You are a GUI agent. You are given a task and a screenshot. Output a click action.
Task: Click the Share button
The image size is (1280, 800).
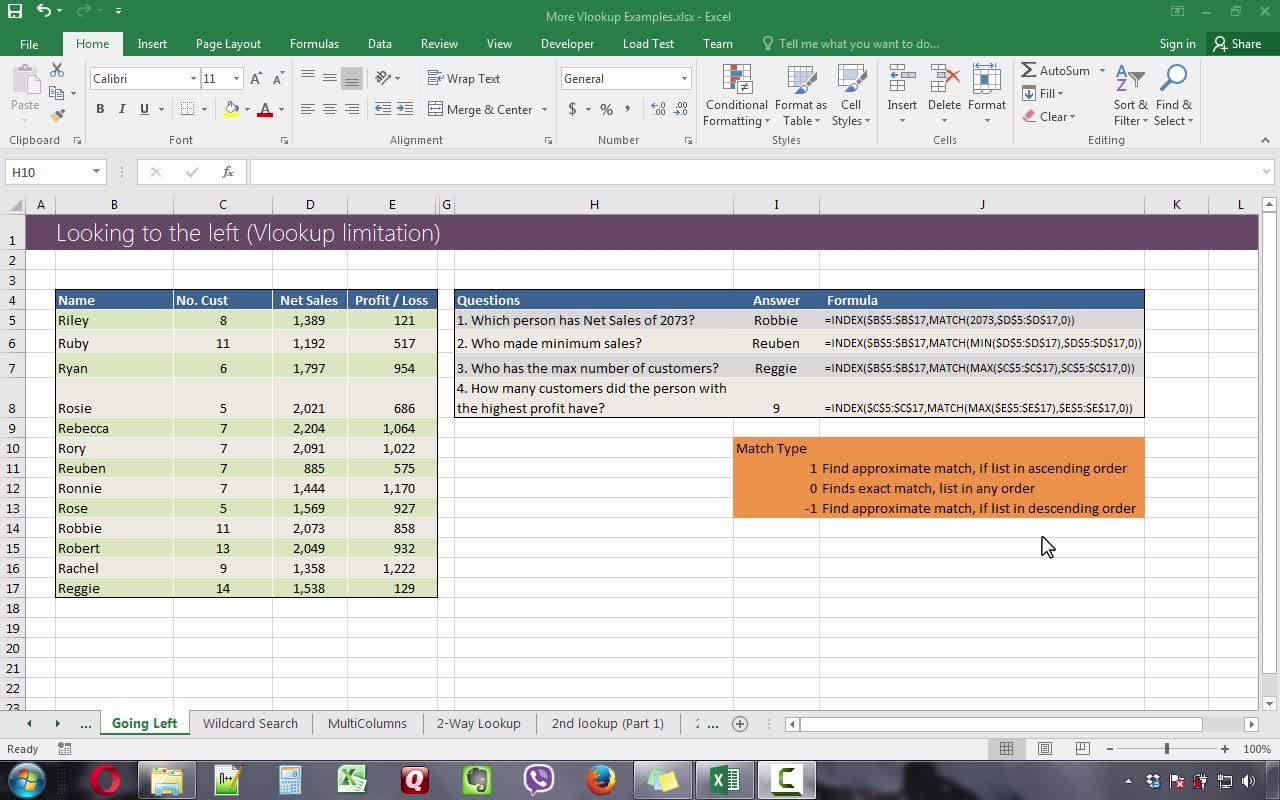(1237, 44)
